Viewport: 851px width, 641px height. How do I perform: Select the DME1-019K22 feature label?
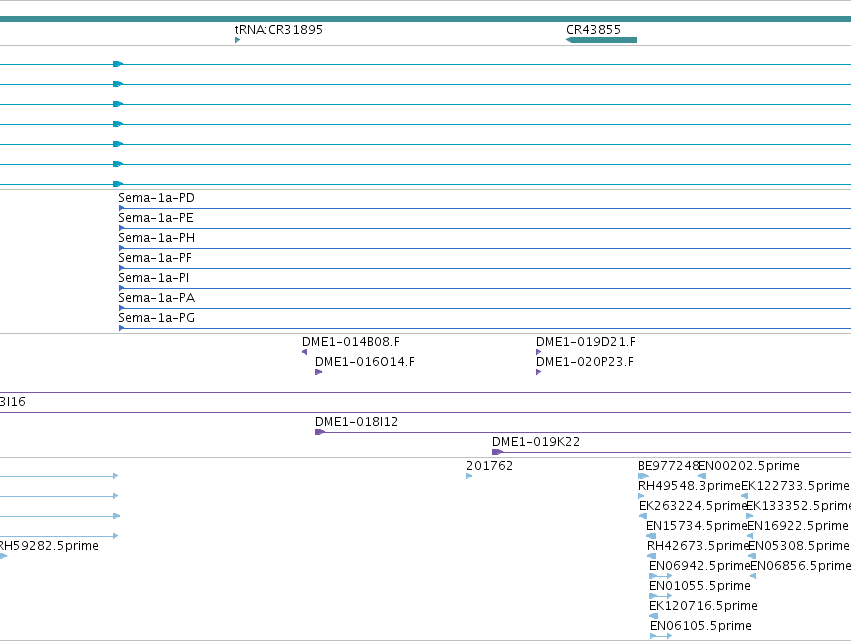coord(536,442)
